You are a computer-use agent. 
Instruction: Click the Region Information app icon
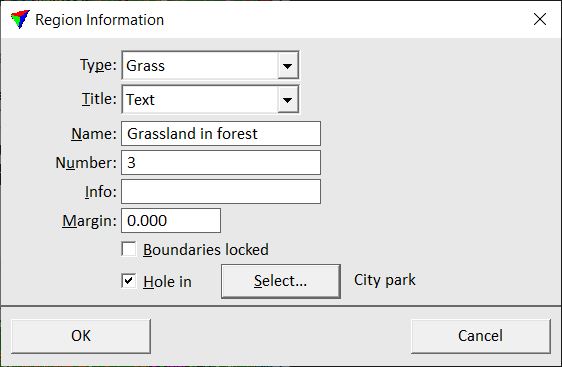[20, 19]
